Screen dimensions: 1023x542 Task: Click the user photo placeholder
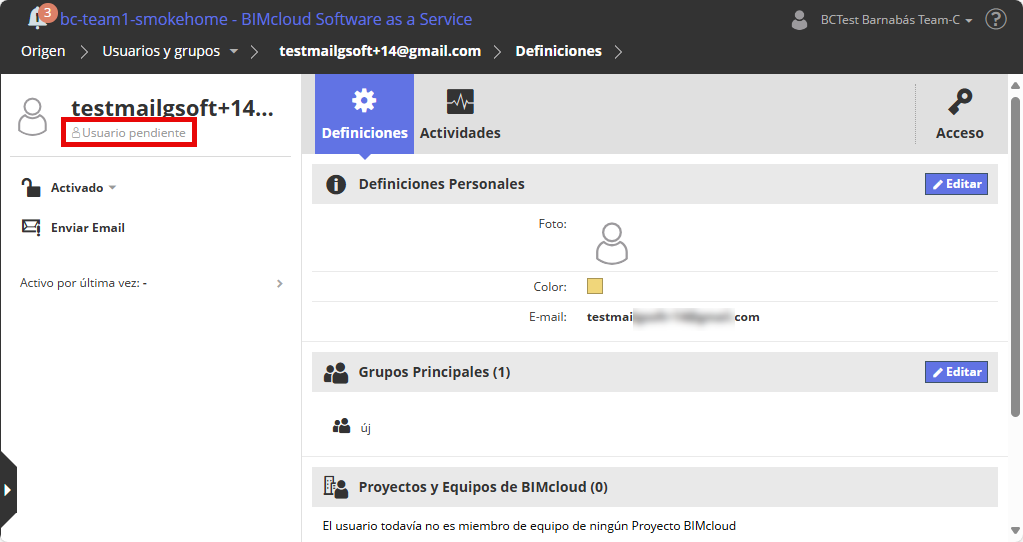coord(611,243)
